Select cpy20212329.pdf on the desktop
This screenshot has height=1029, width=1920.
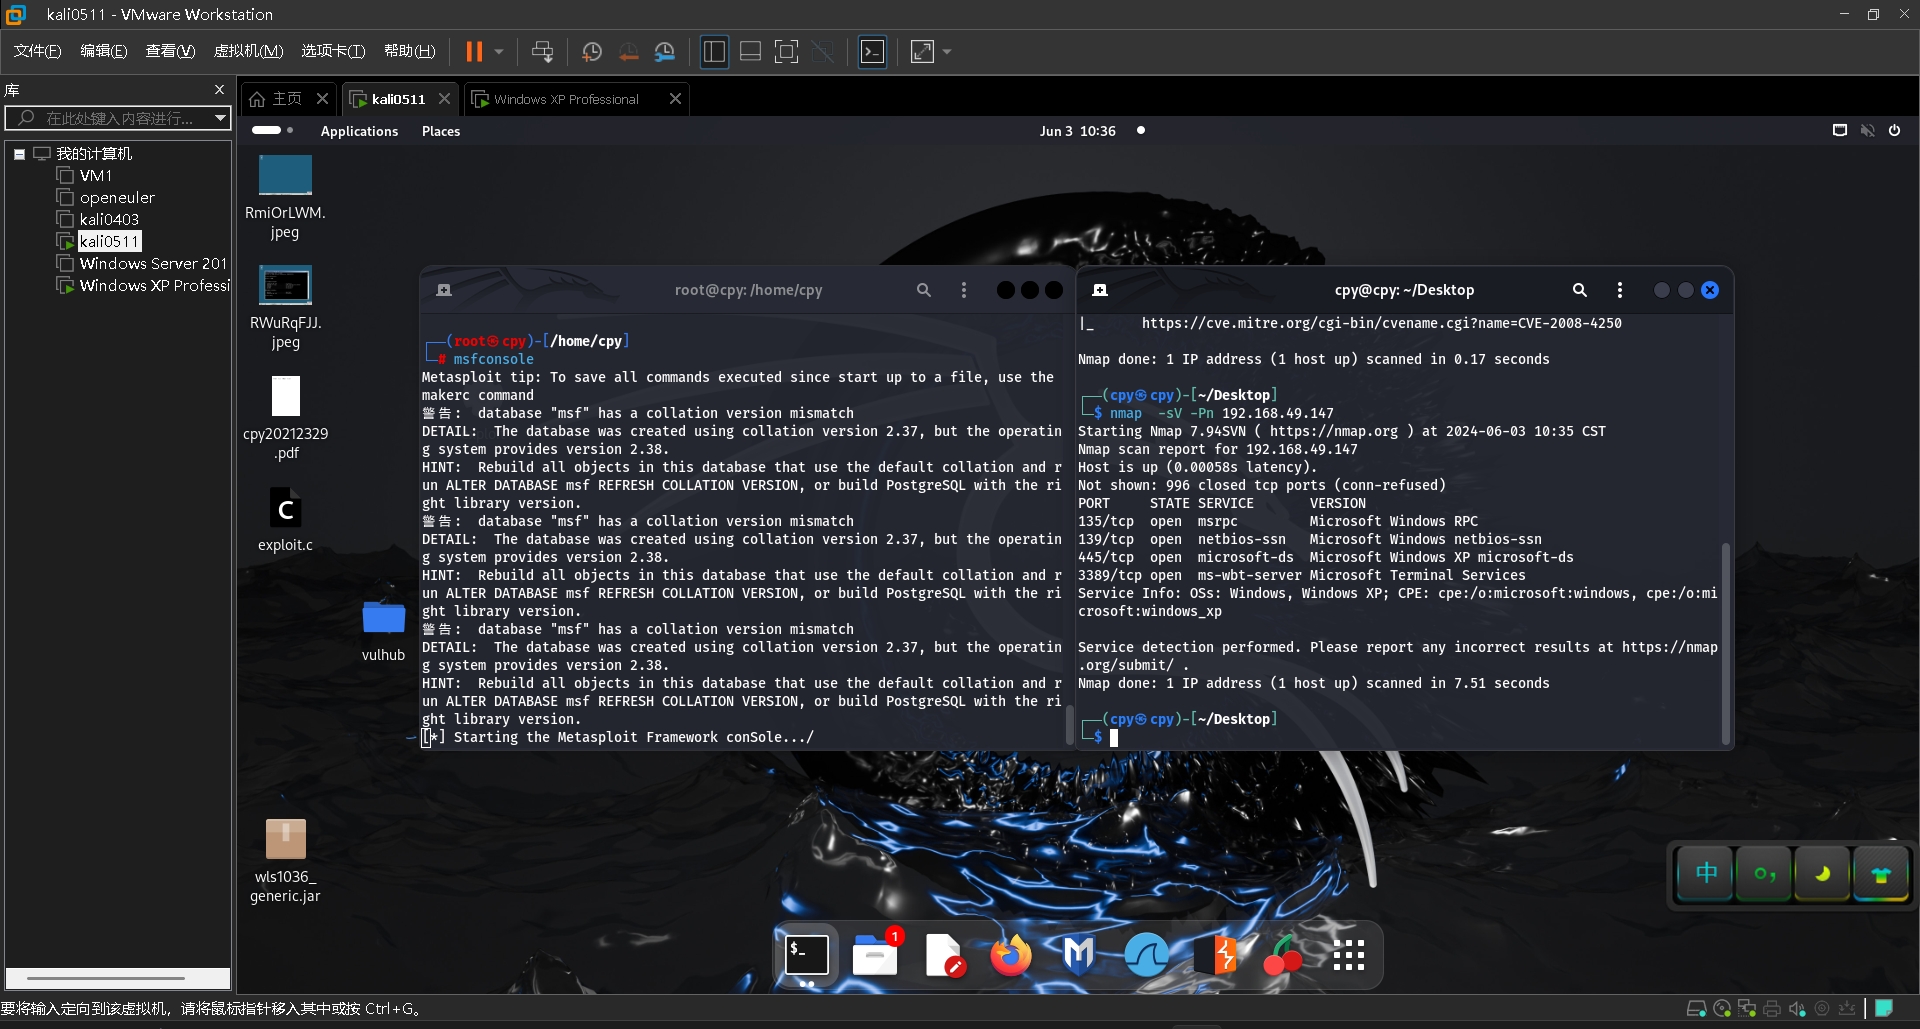click(285, 418)
